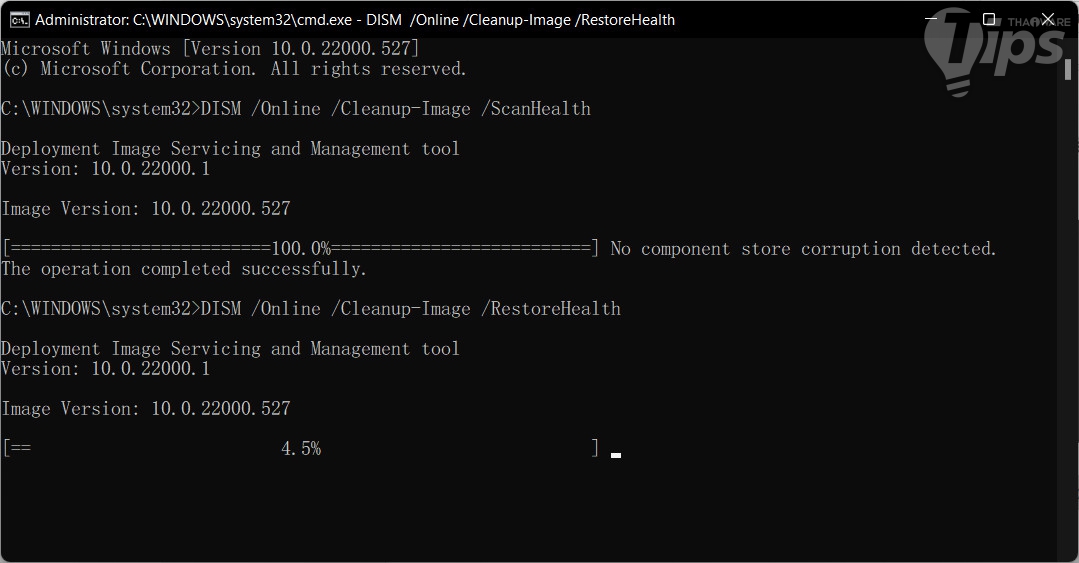Click the blinking cursor after the progress bar

point(616,454)
